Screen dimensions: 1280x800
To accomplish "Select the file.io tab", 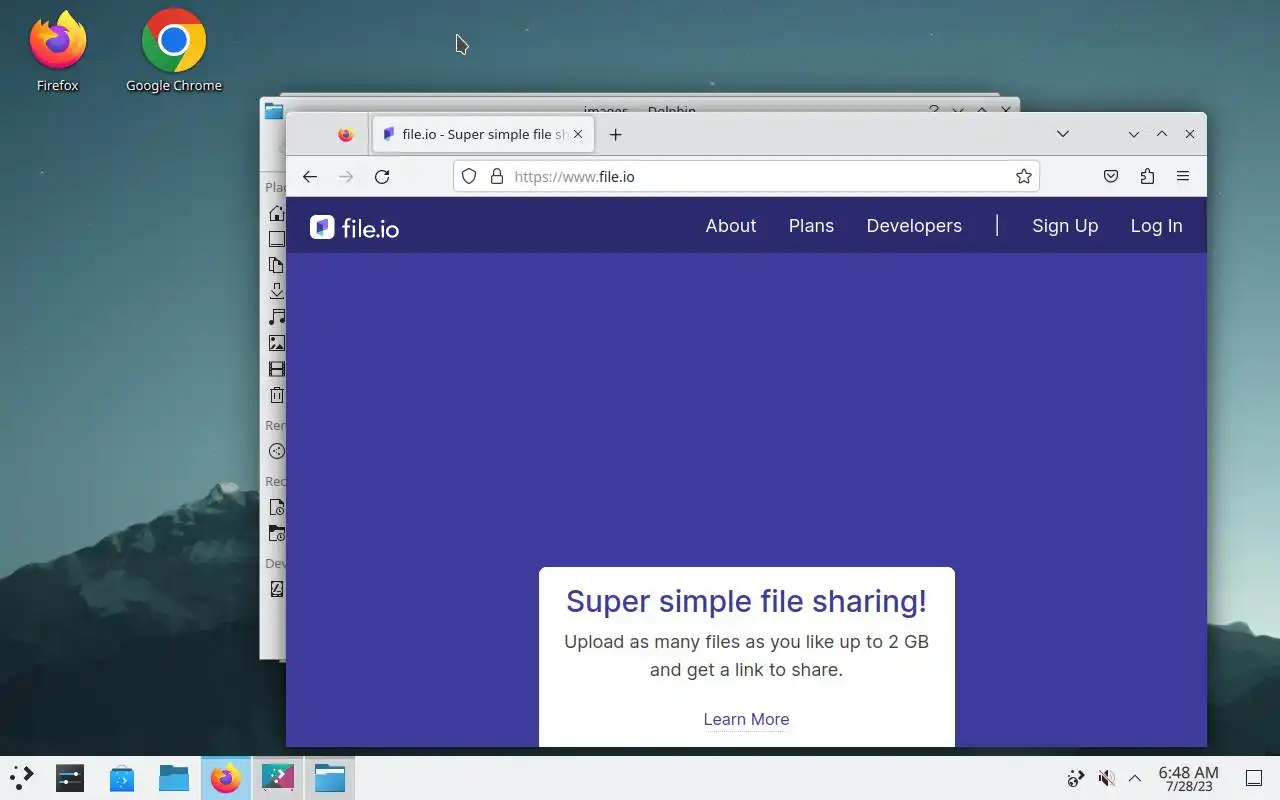I will [484, 134].
